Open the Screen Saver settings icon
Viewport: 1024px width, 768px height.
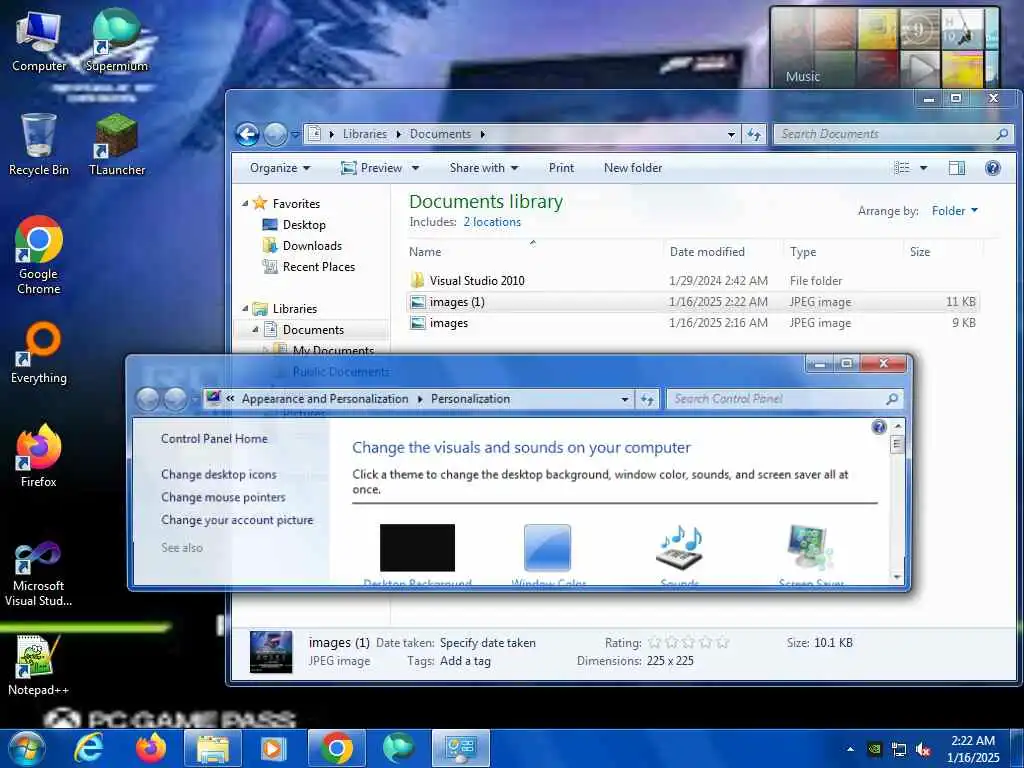pos(810,547)
